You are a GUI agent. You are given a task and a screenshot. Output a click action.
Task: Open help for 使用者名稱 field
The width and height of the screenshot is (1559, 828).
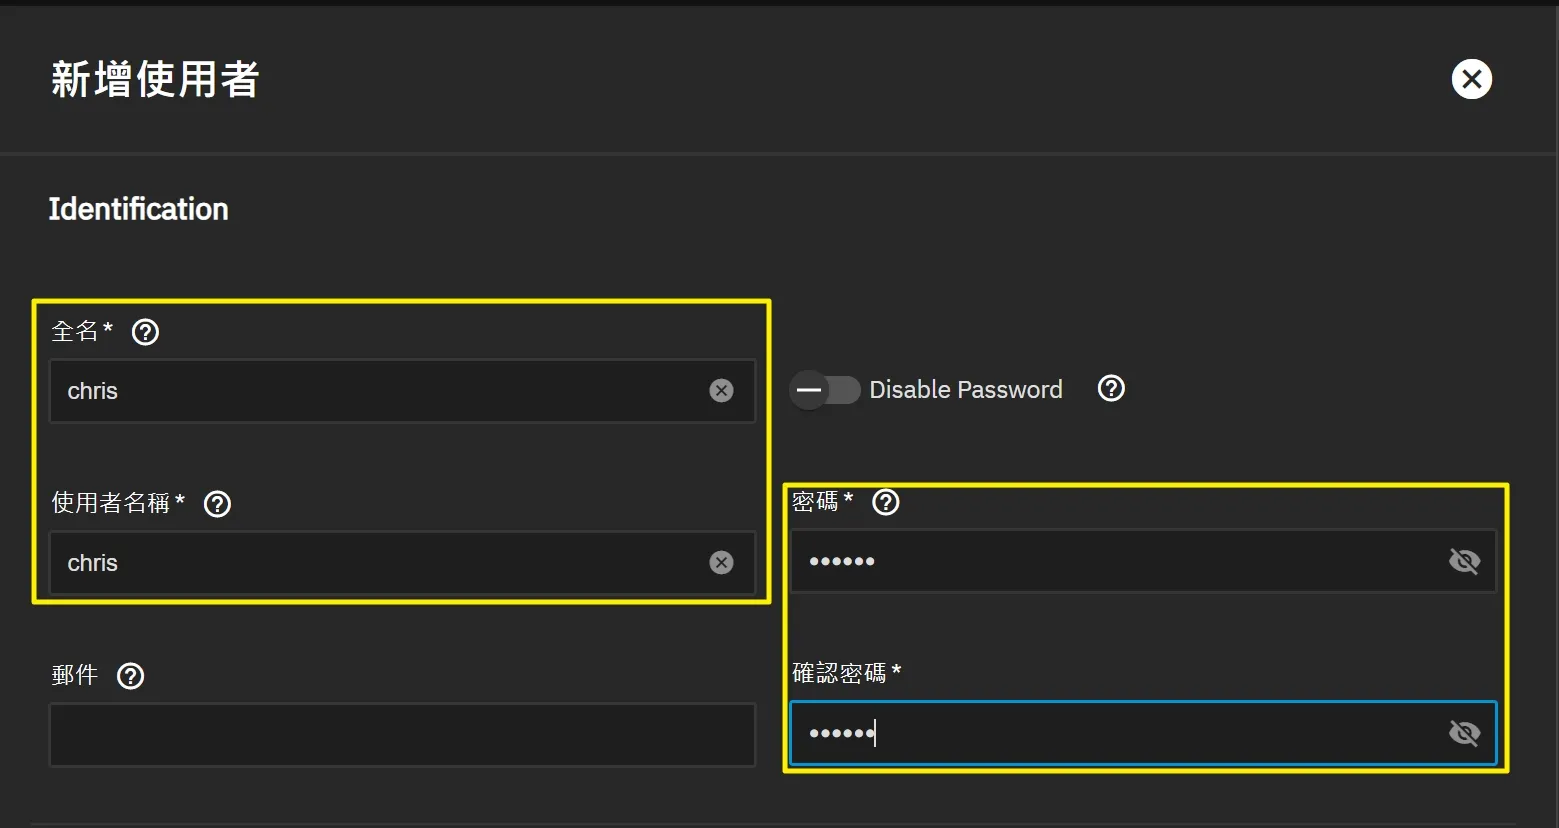[x=217, y=504]
